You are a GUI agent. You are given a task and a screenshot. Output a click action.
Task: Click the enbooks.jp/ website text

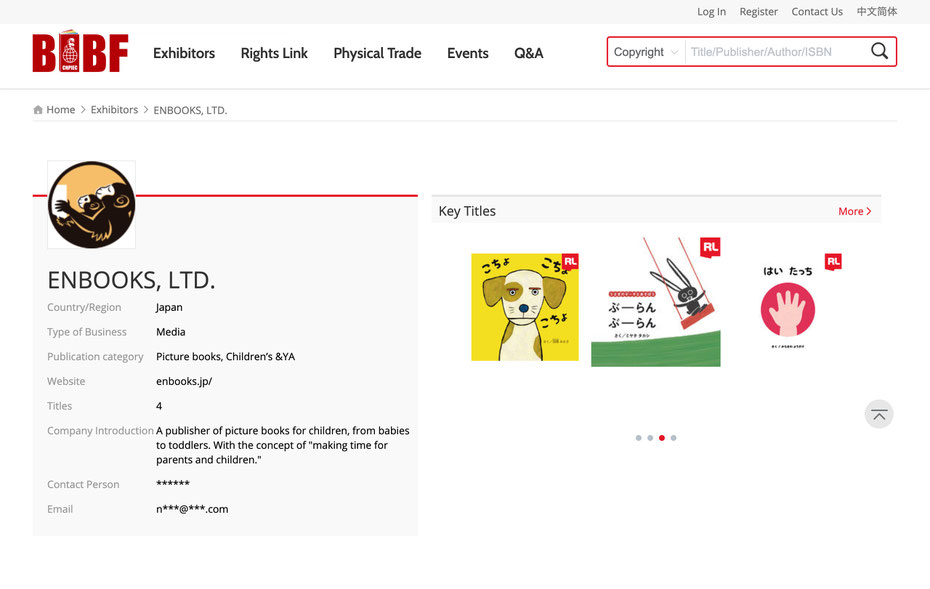coord(184,381)
